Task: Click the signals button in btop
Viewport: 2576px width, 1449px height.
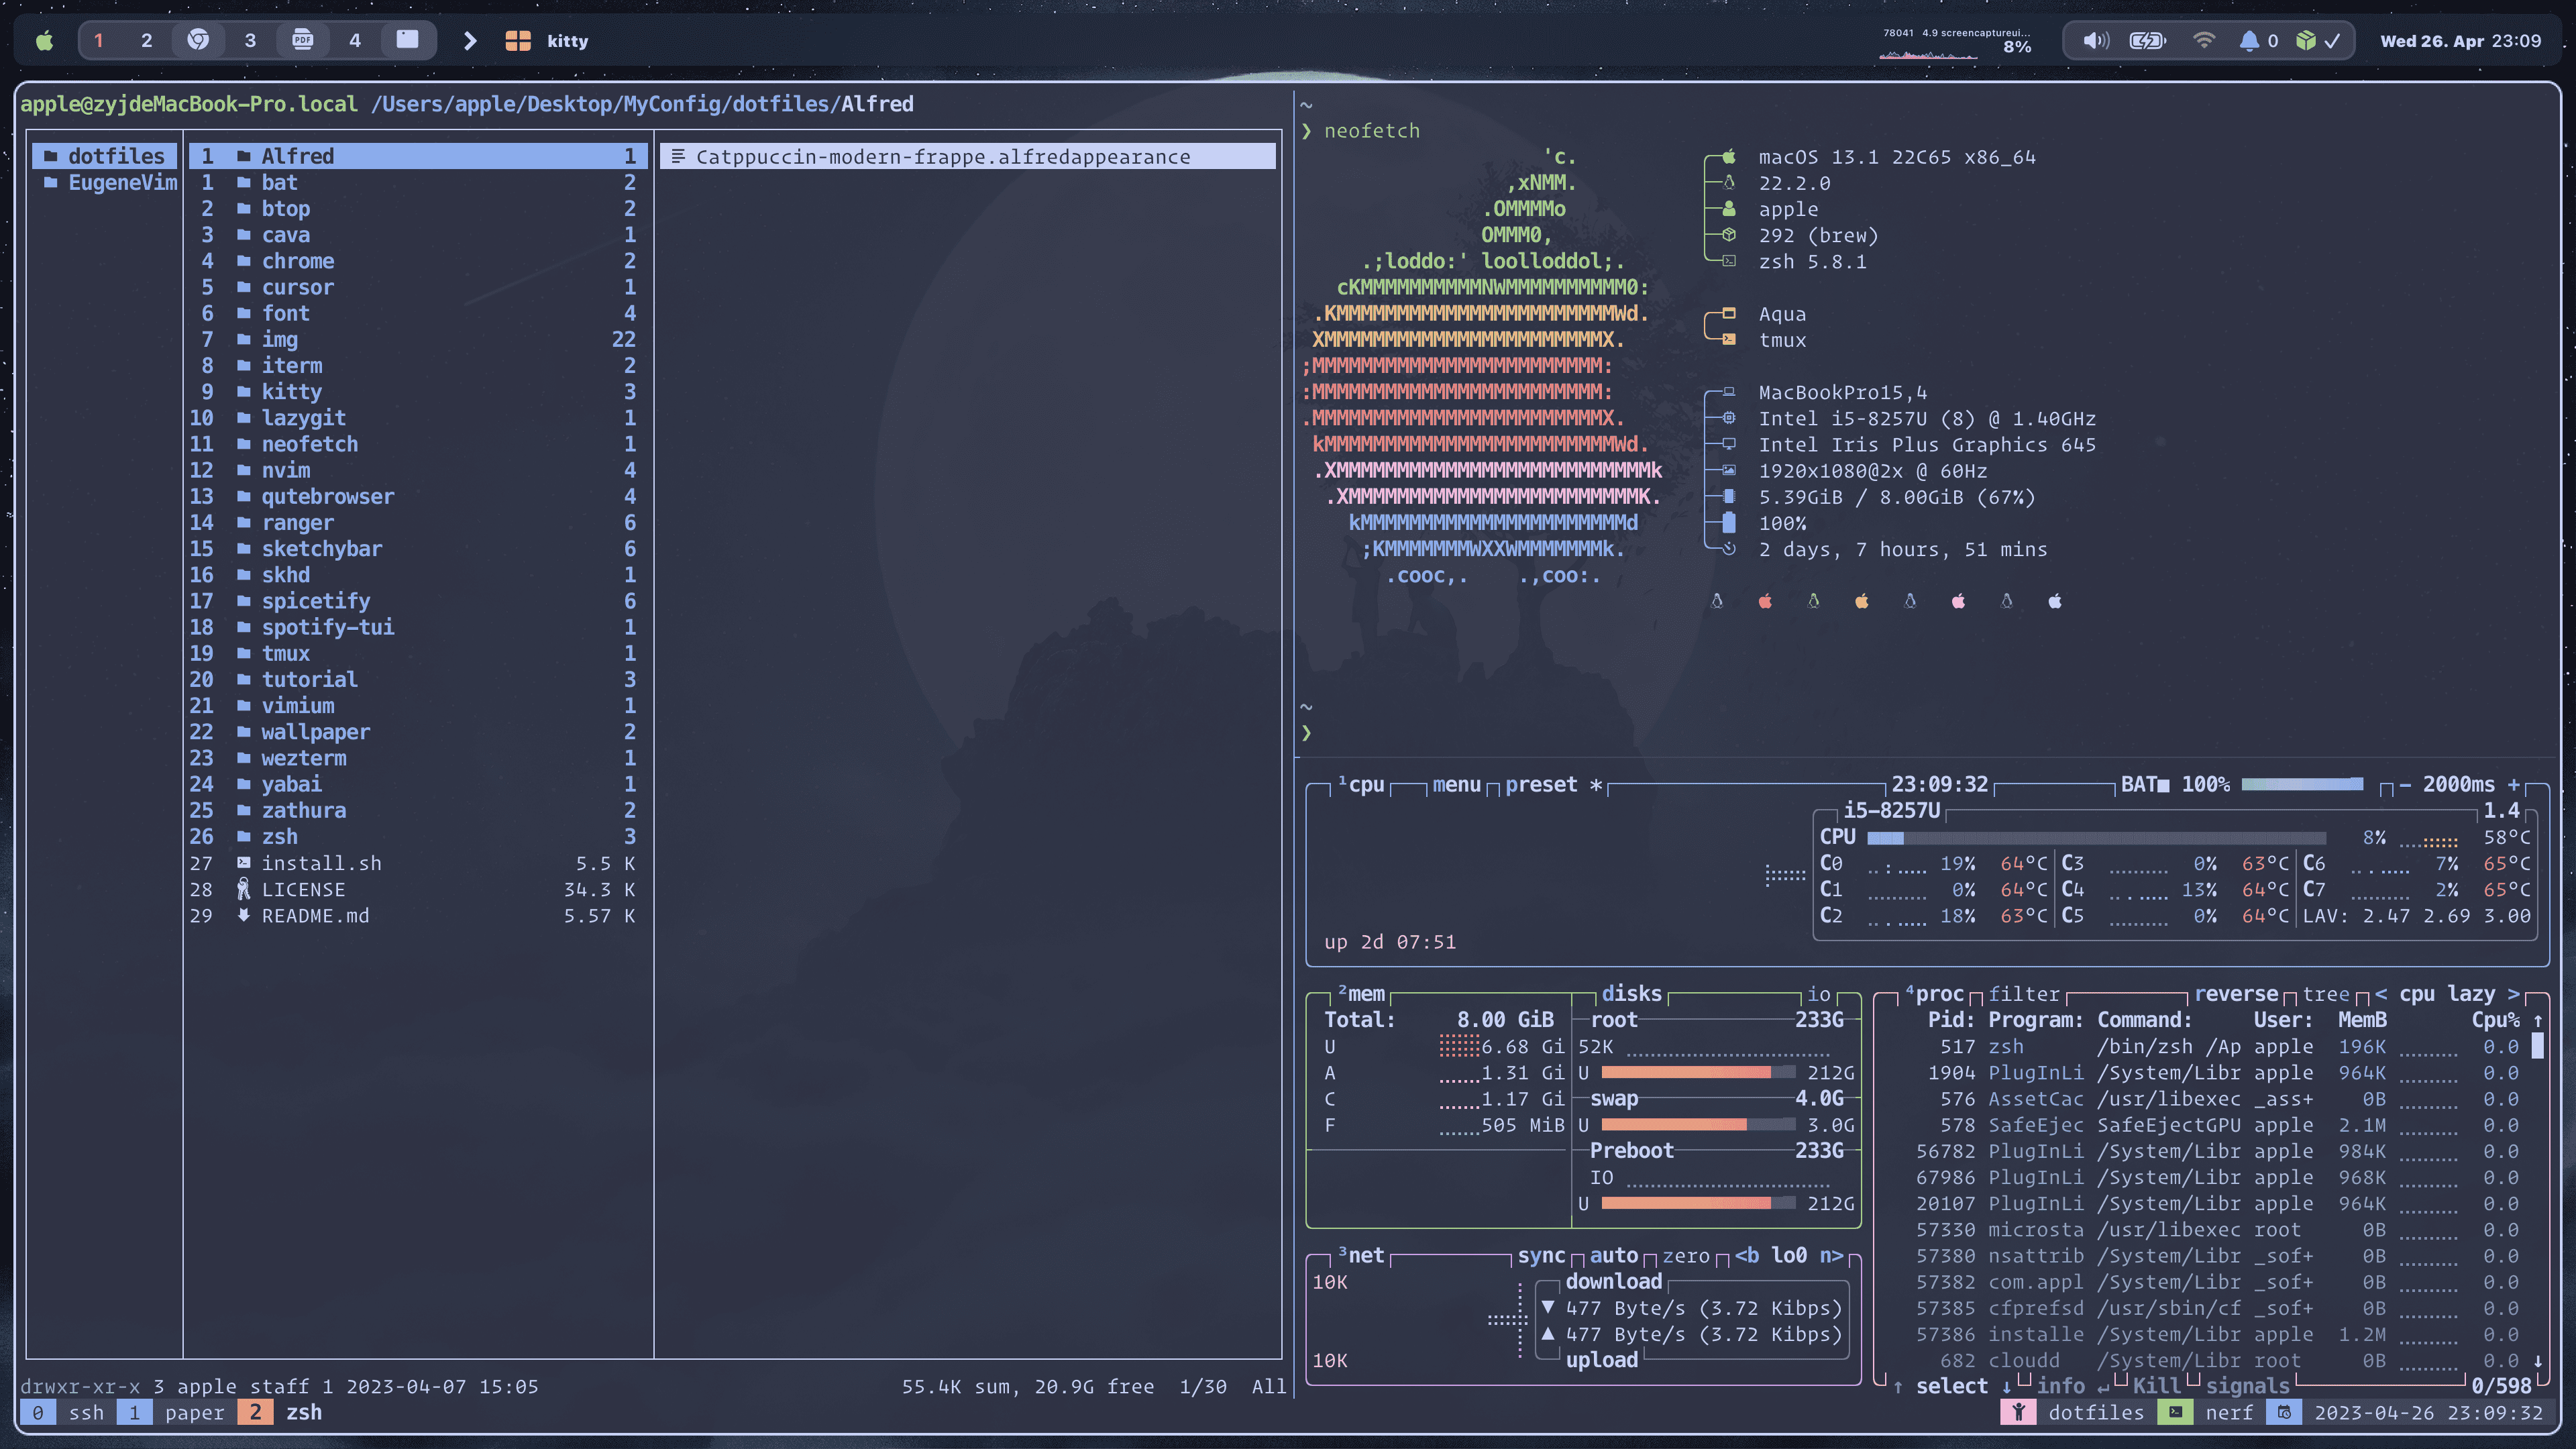Action: tap(2247, 1386)
